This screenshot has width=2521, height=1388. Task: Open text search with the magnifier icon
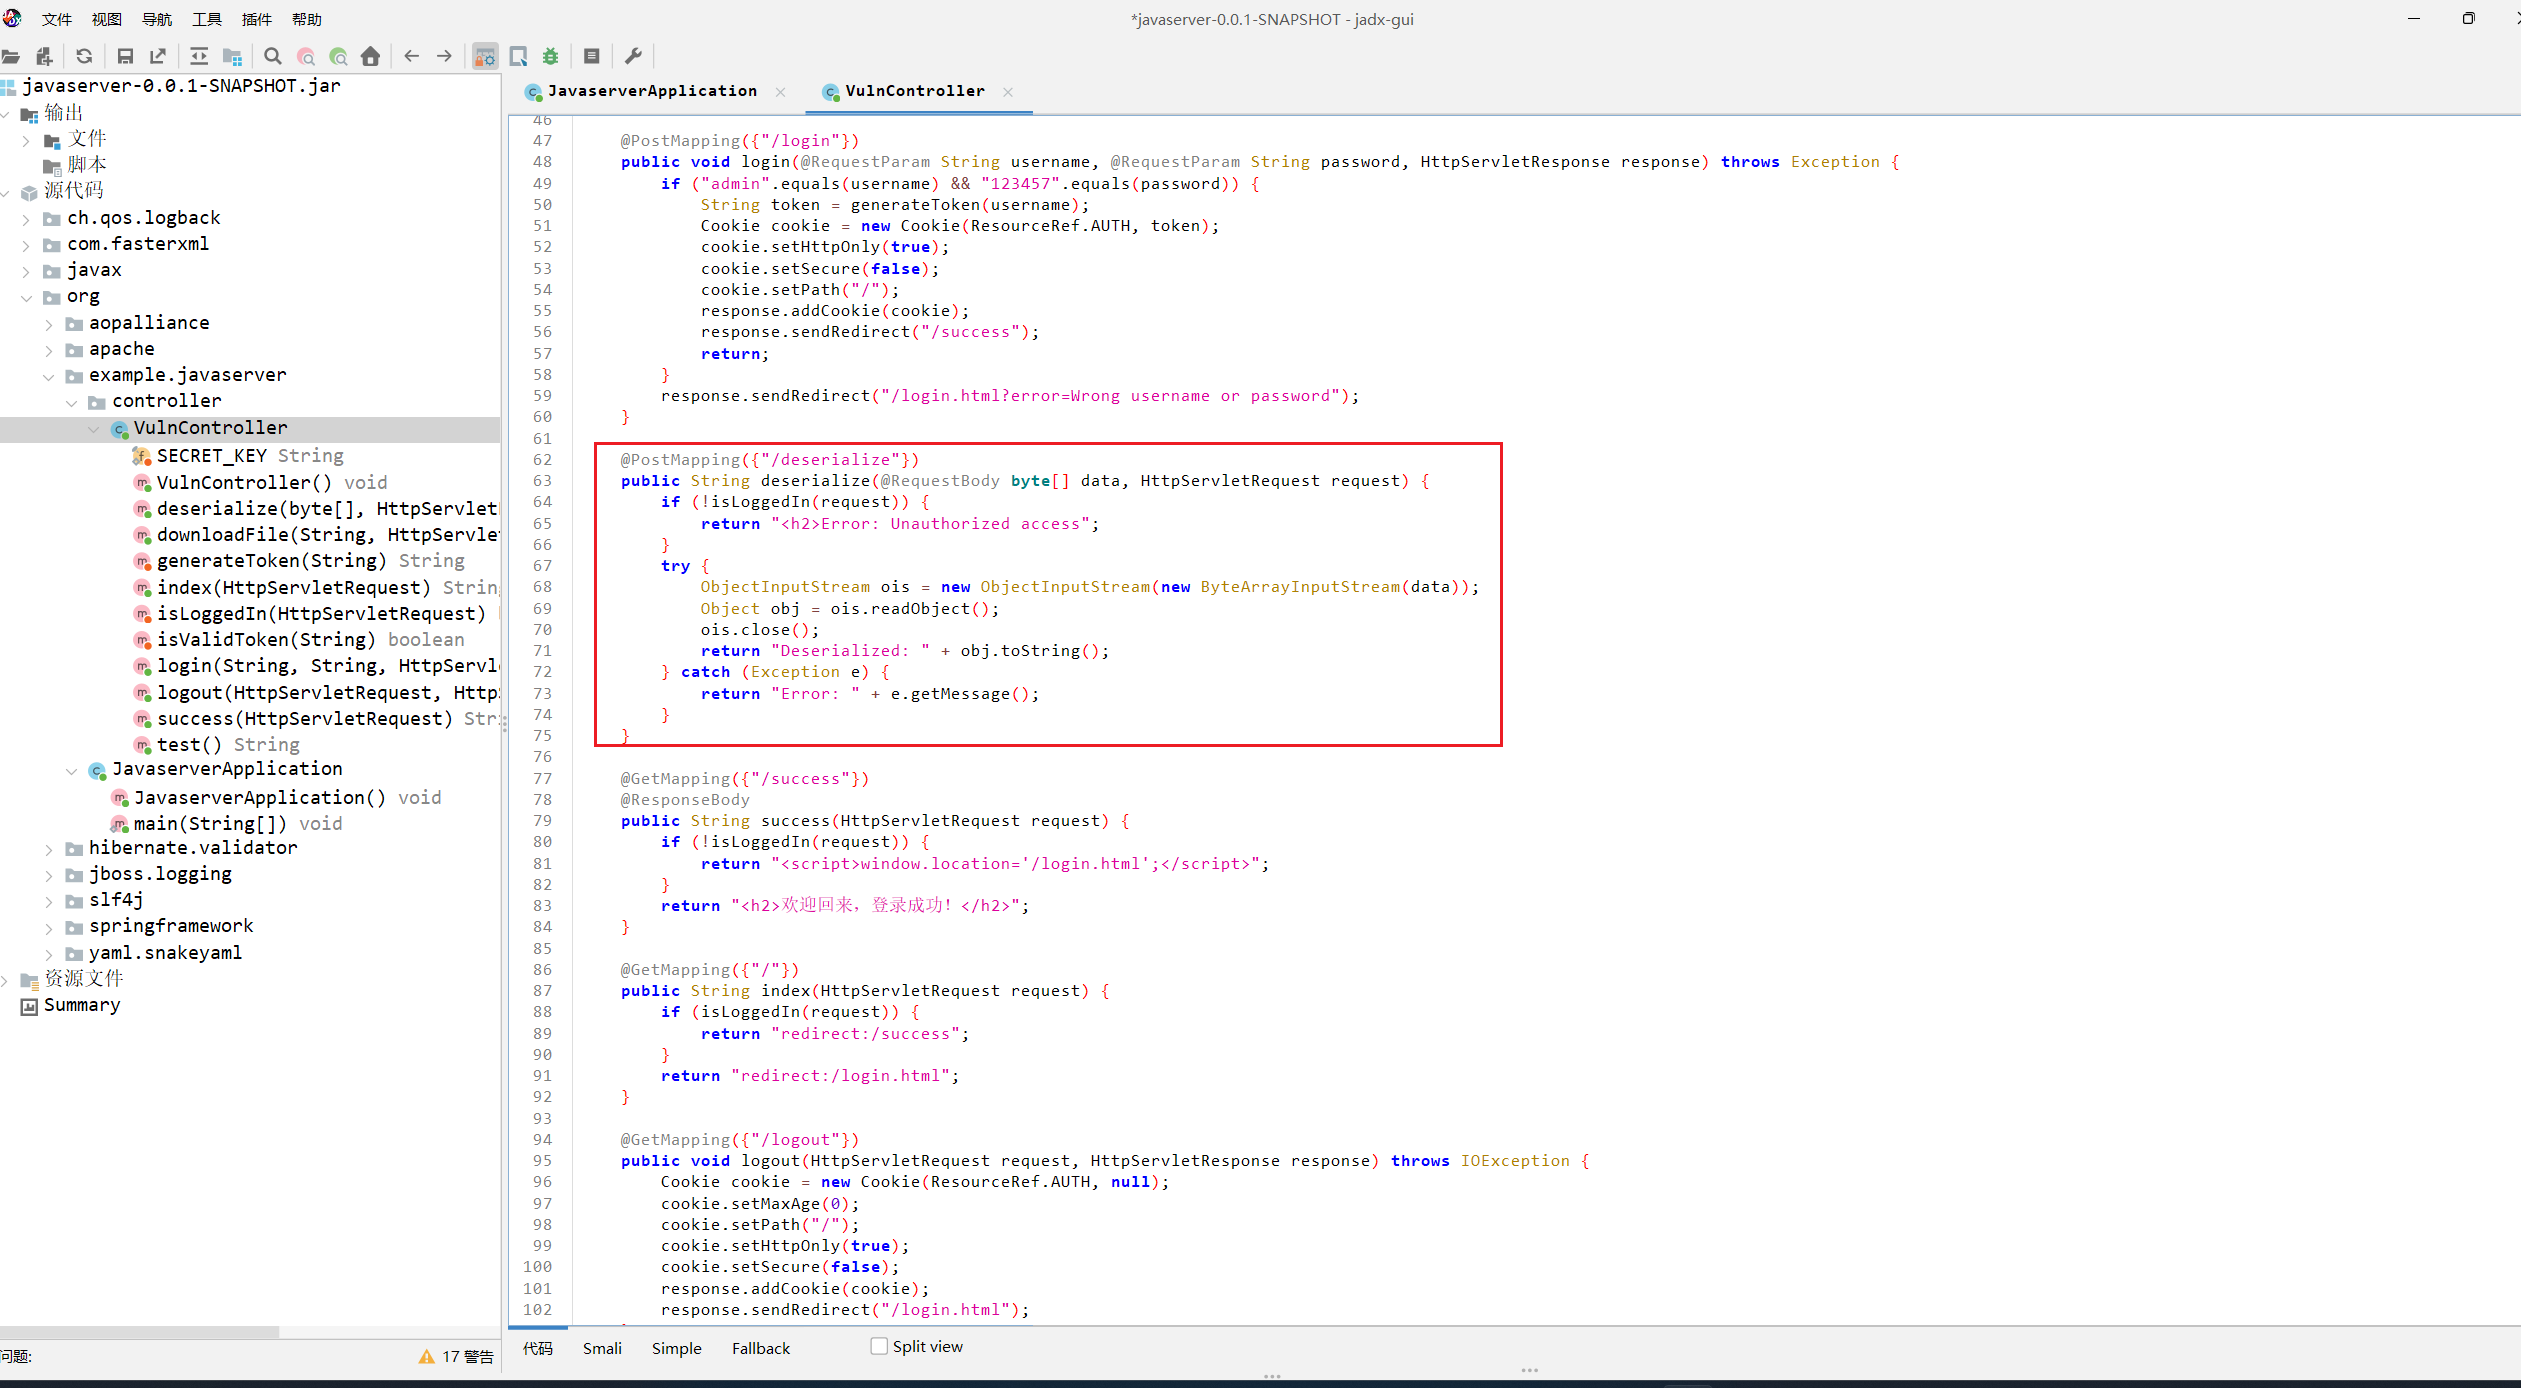tap(273, 57)
